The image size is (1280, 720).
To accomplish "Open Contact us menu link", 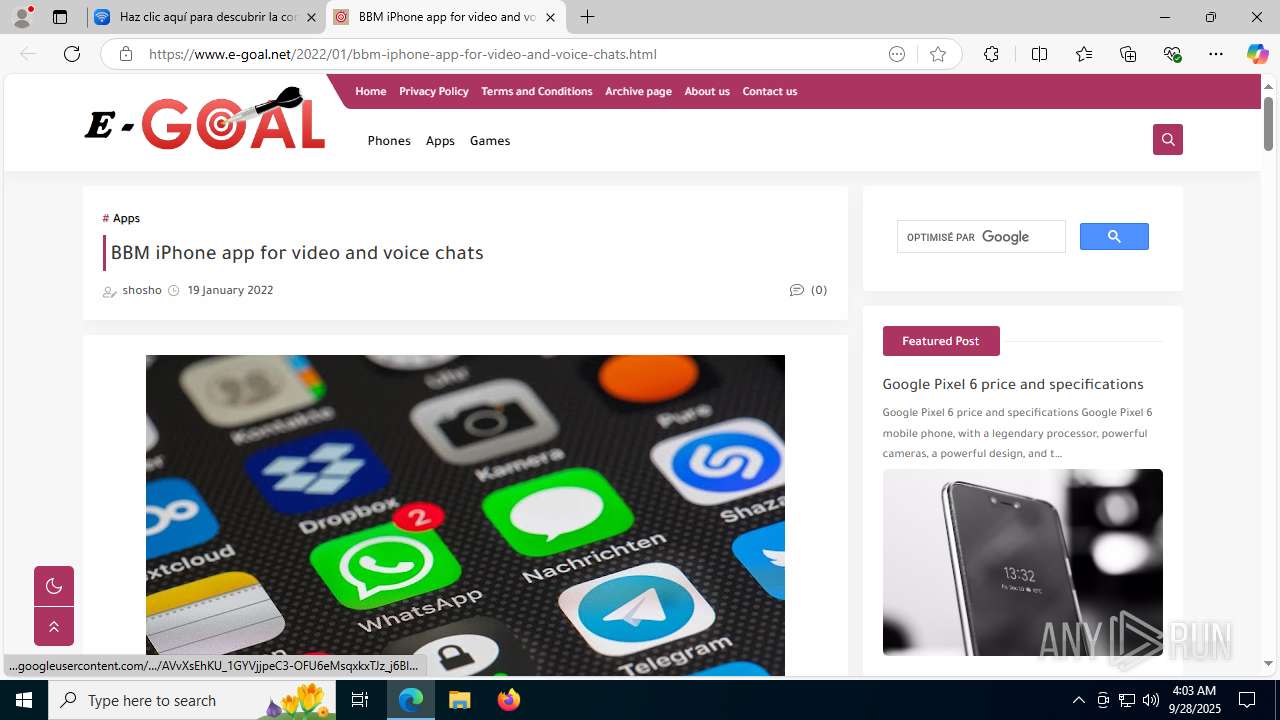I will 769,91.
